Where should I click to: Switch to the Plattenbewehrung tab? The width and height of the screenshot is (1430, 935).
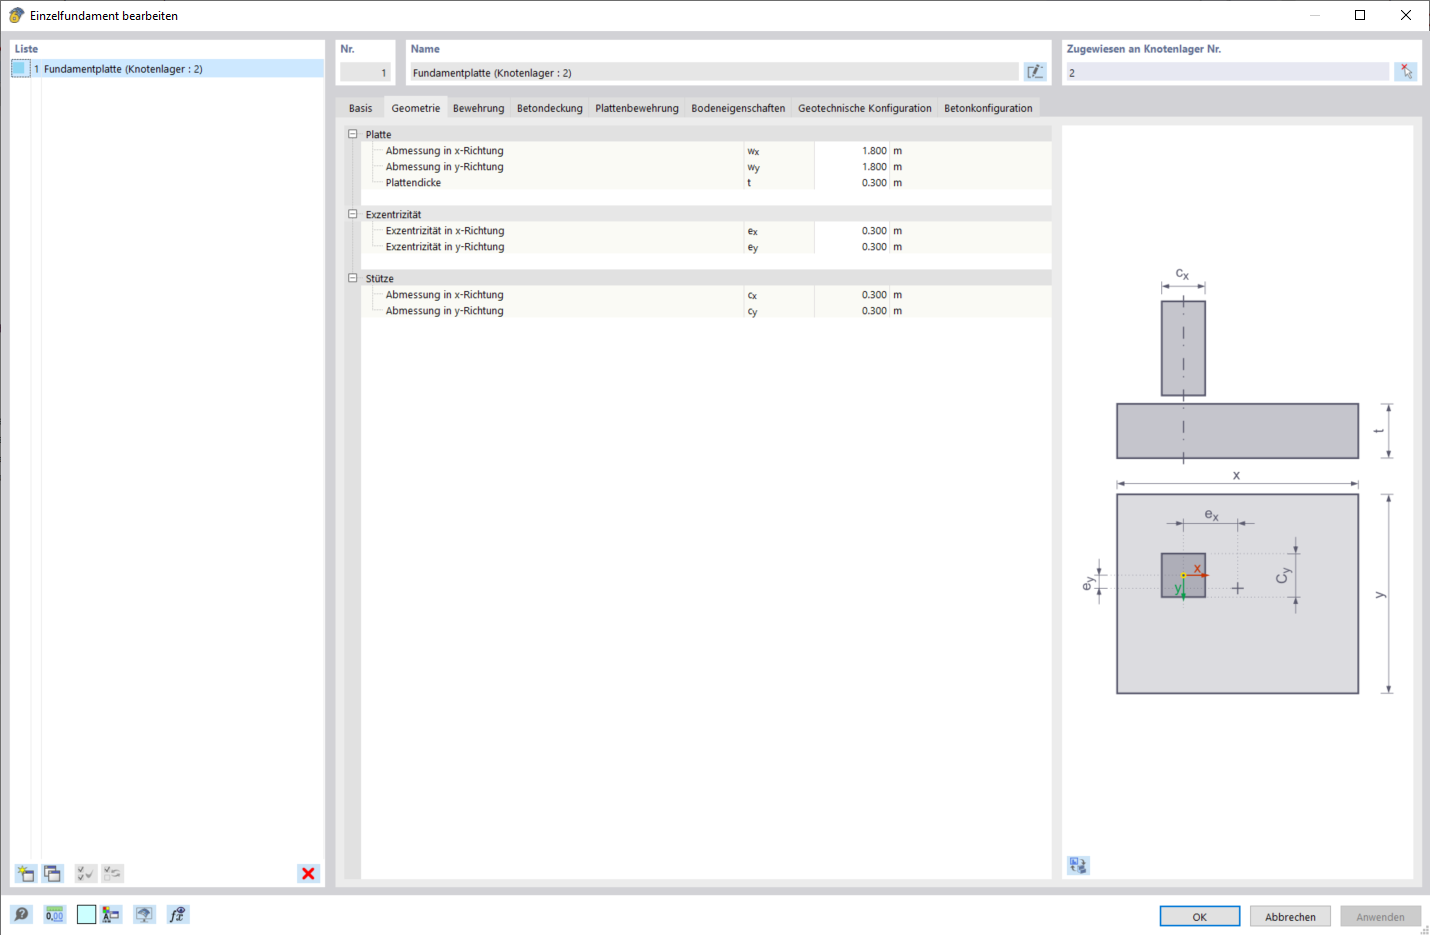coord(636,108)
